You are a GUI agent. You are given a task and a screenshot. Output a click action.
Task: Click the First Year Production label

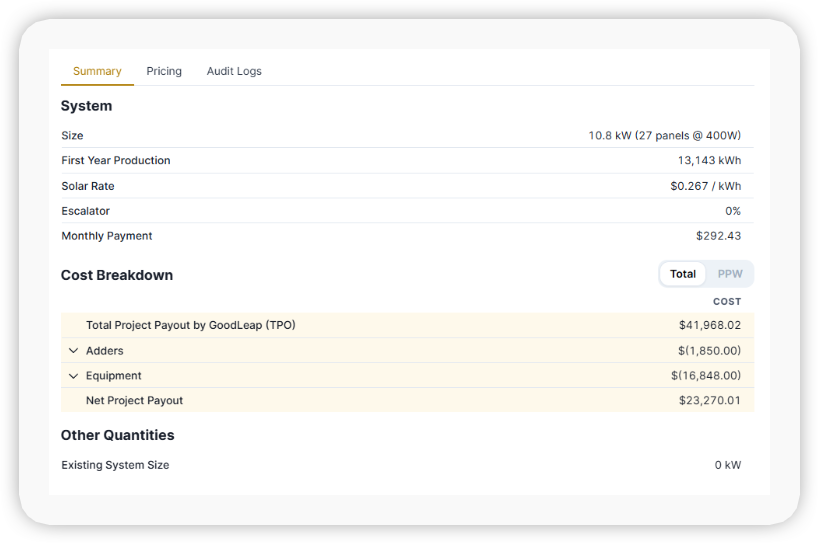pyautogui.click(x=116, y=161)
